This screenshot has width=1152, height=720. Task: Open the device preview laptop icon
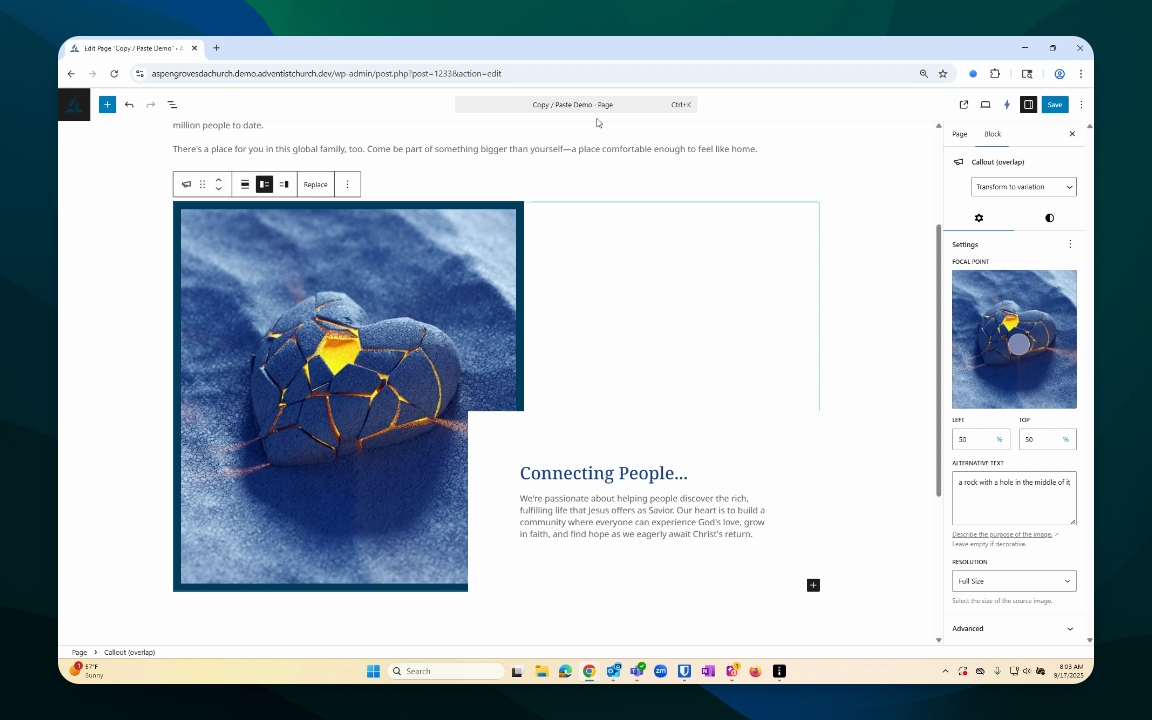[x=985, y=105]
